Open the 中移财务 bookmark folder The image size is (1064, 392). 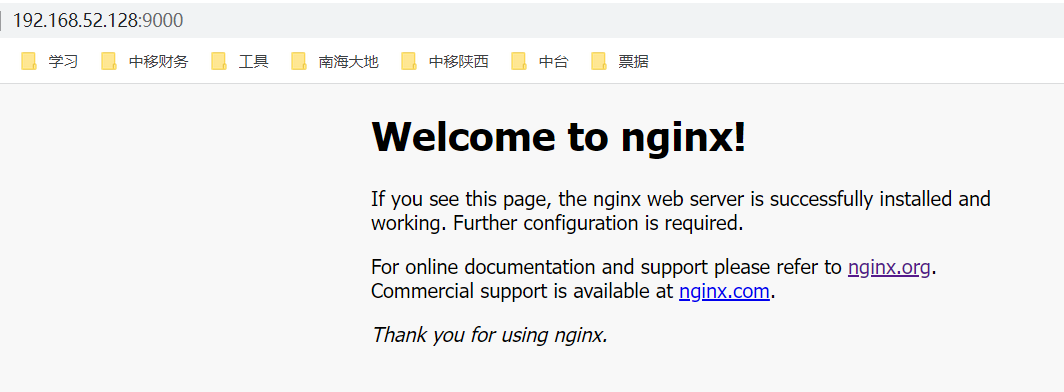click(x=145, y=62)
